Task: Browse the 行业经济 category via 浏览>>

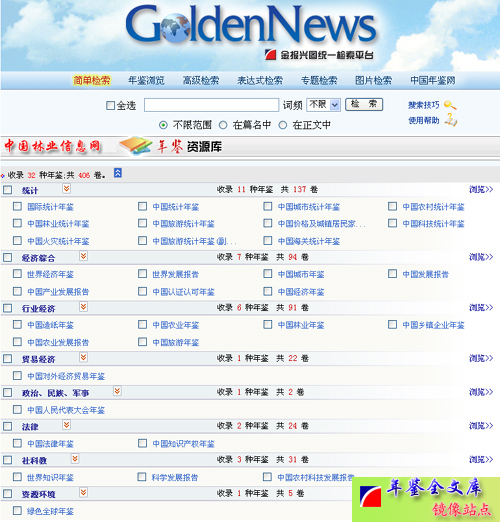Action: 481,307
